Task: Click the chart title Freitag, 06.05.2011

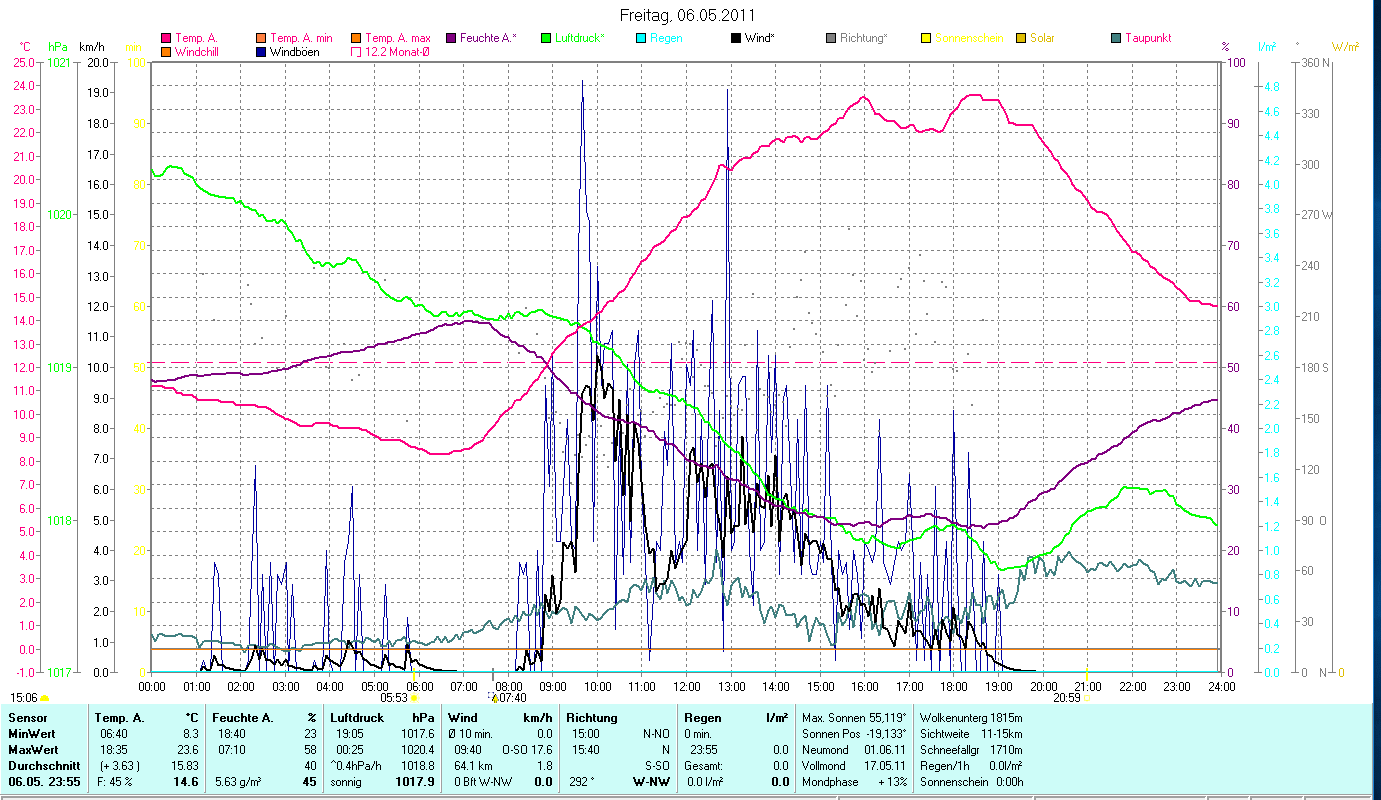Action: 689,15
